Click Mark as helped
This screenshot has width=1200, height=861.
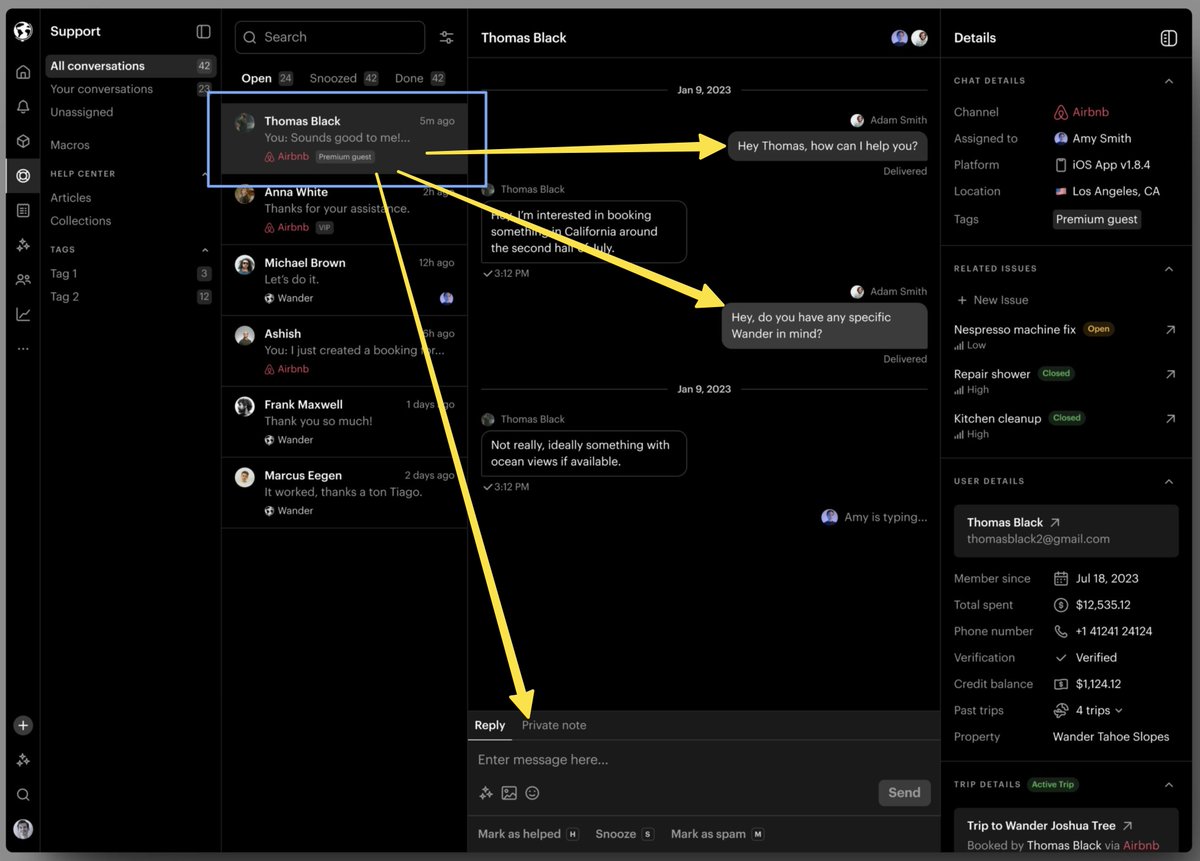coord(528,834)
